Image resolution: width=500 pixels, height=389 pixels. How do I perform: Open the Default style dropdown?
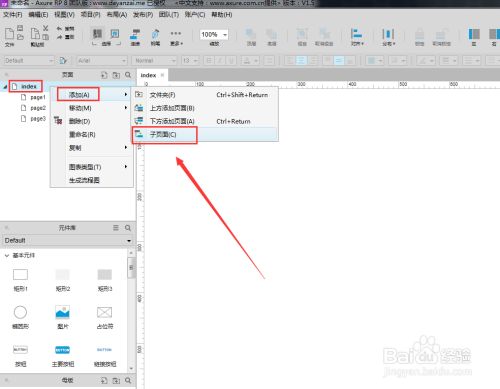[28, 60]
